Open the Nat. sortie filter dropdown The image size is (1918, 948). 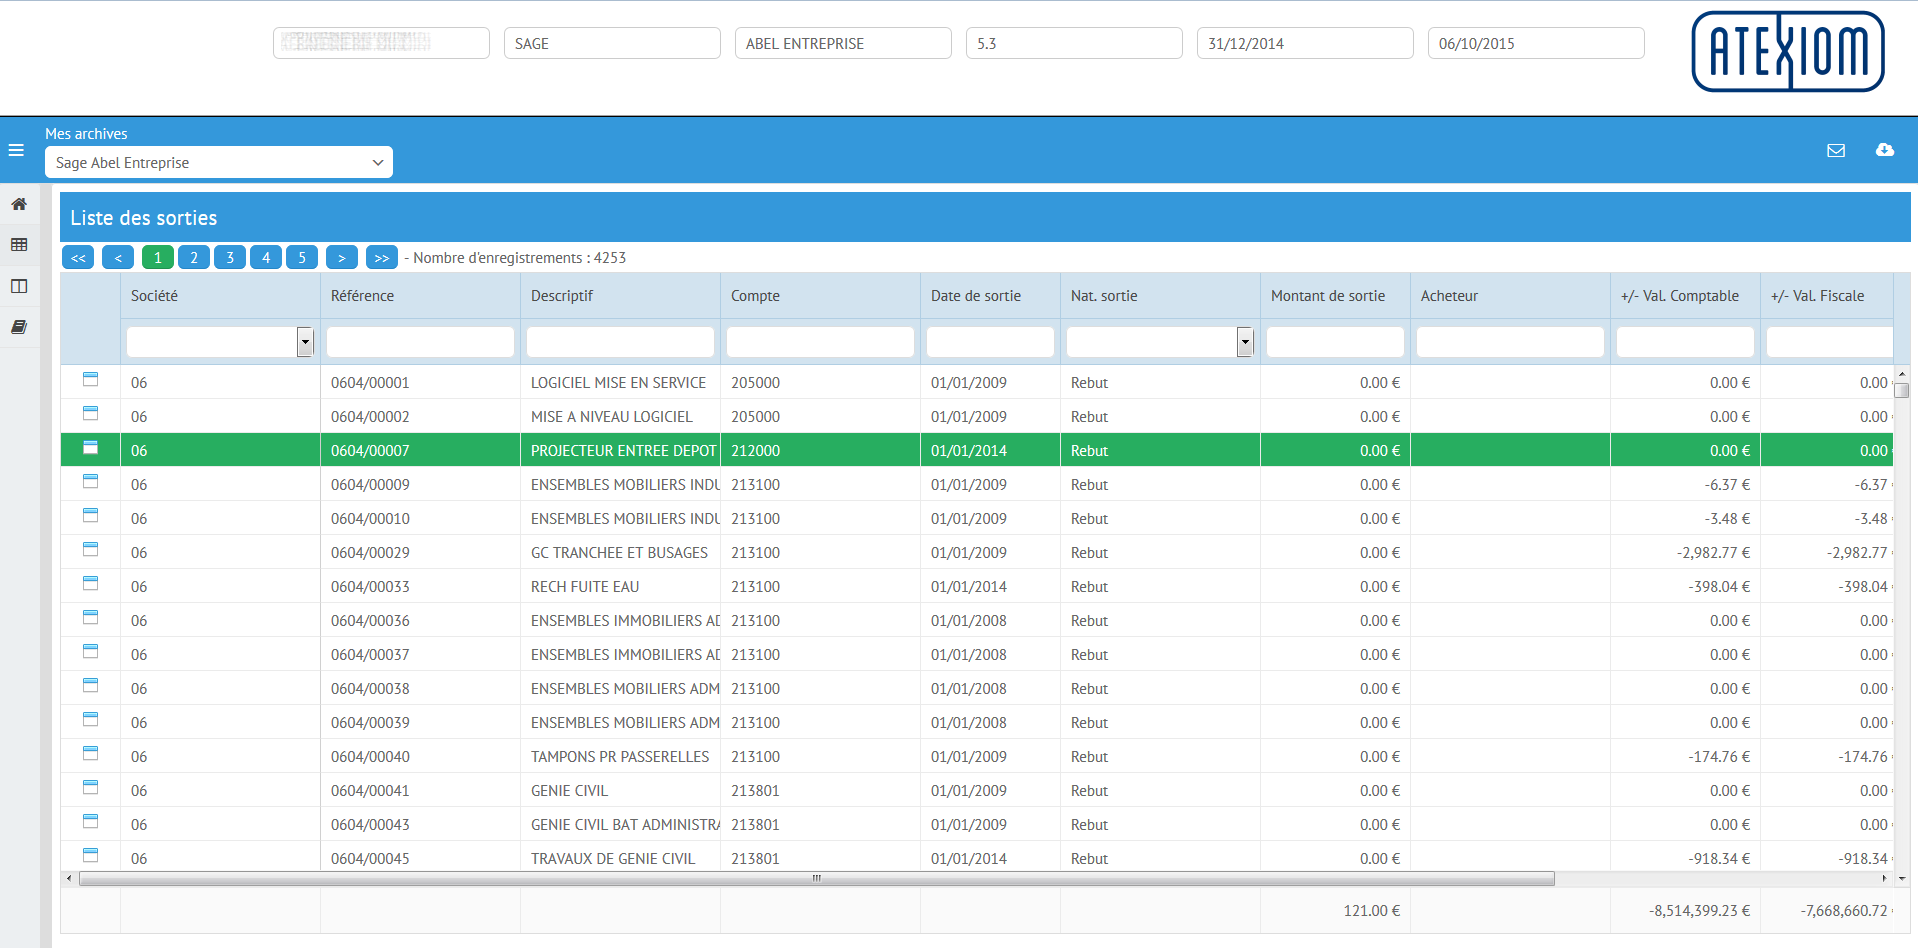tap(1245, 342)
